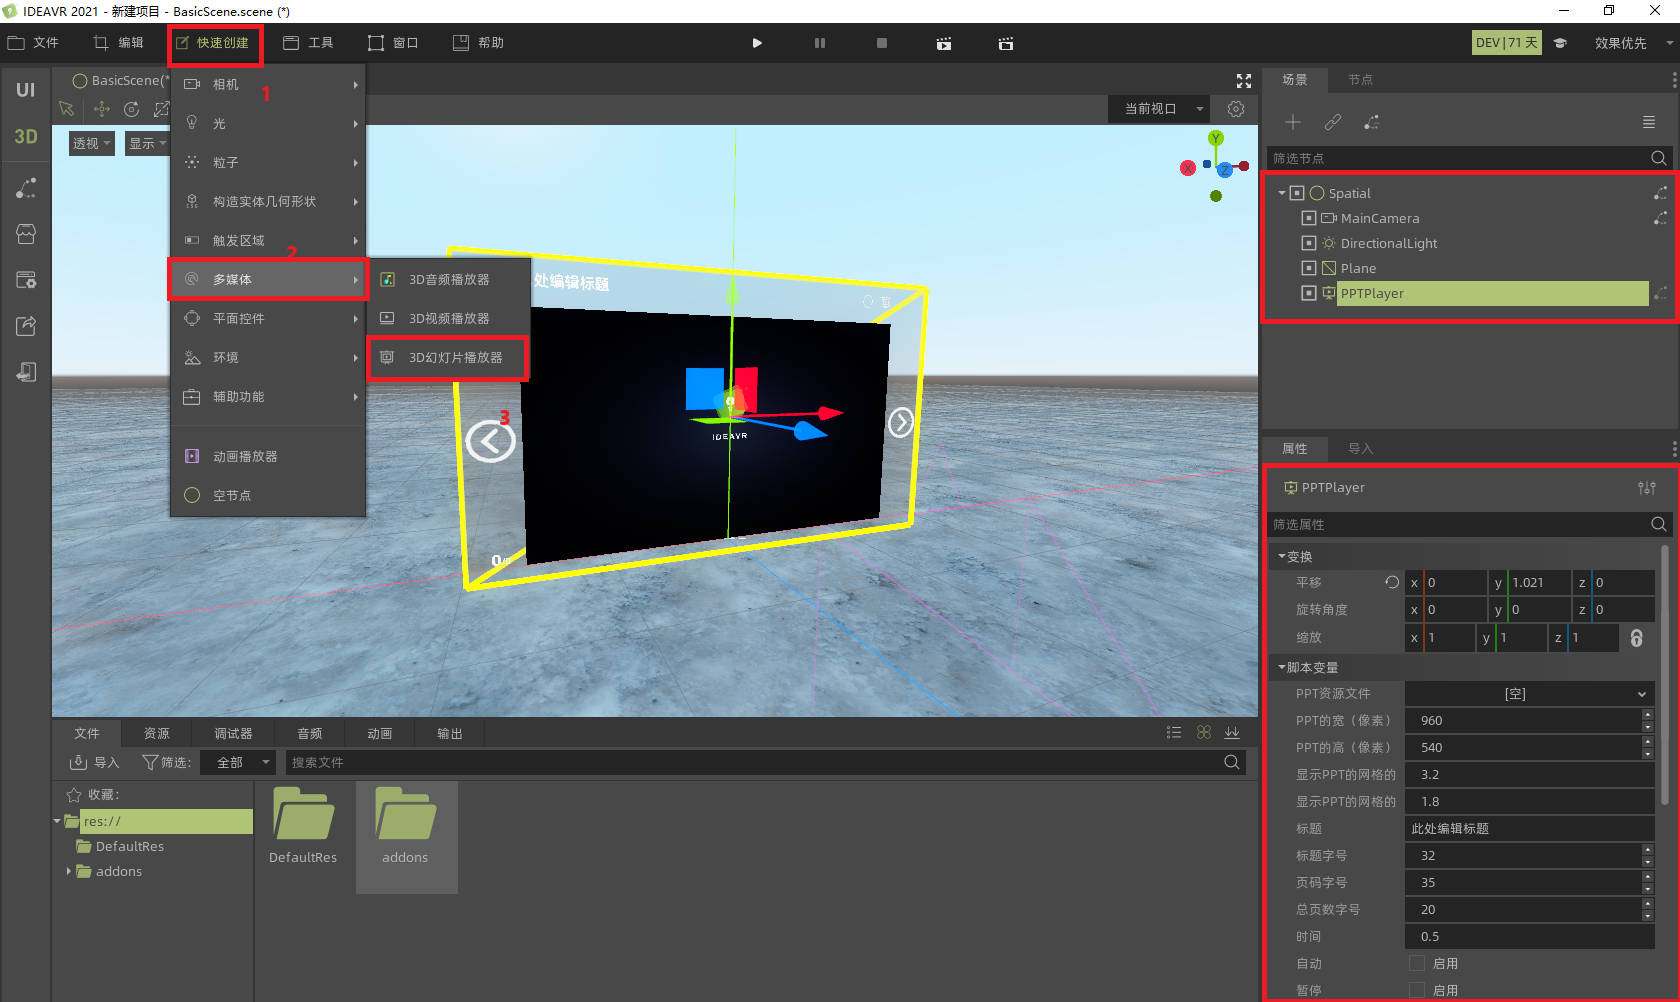This screenshot has width=1680, height=1002.
Task: Collapse the 脚本变量 section
Action: click(x=1282, y=667)
